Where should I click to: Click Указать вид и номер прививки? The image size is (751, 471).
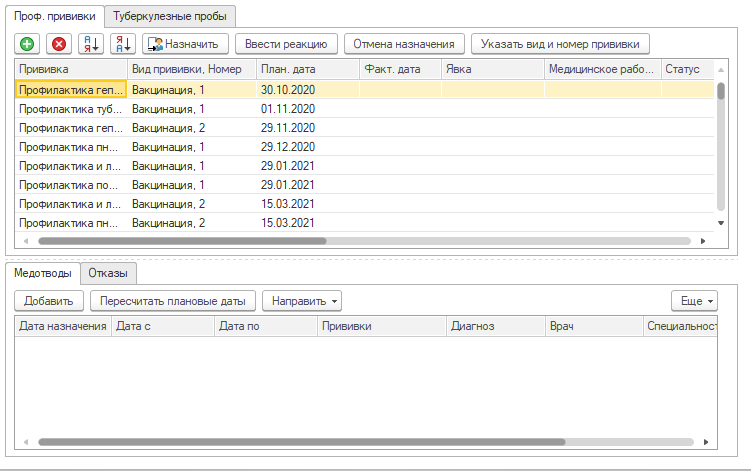561,44
